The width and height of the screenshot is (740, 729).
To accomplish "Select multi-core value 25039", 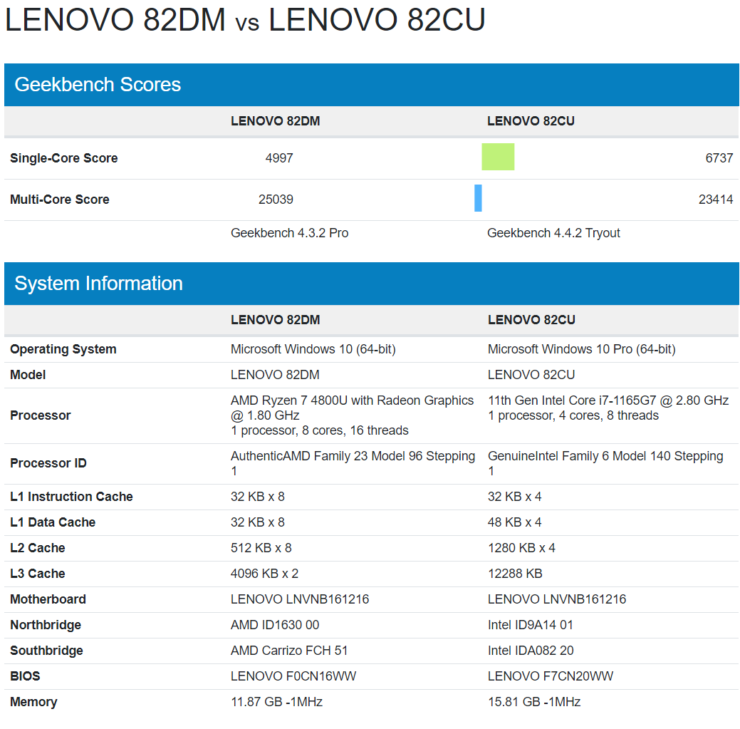I will pos(276,199).
